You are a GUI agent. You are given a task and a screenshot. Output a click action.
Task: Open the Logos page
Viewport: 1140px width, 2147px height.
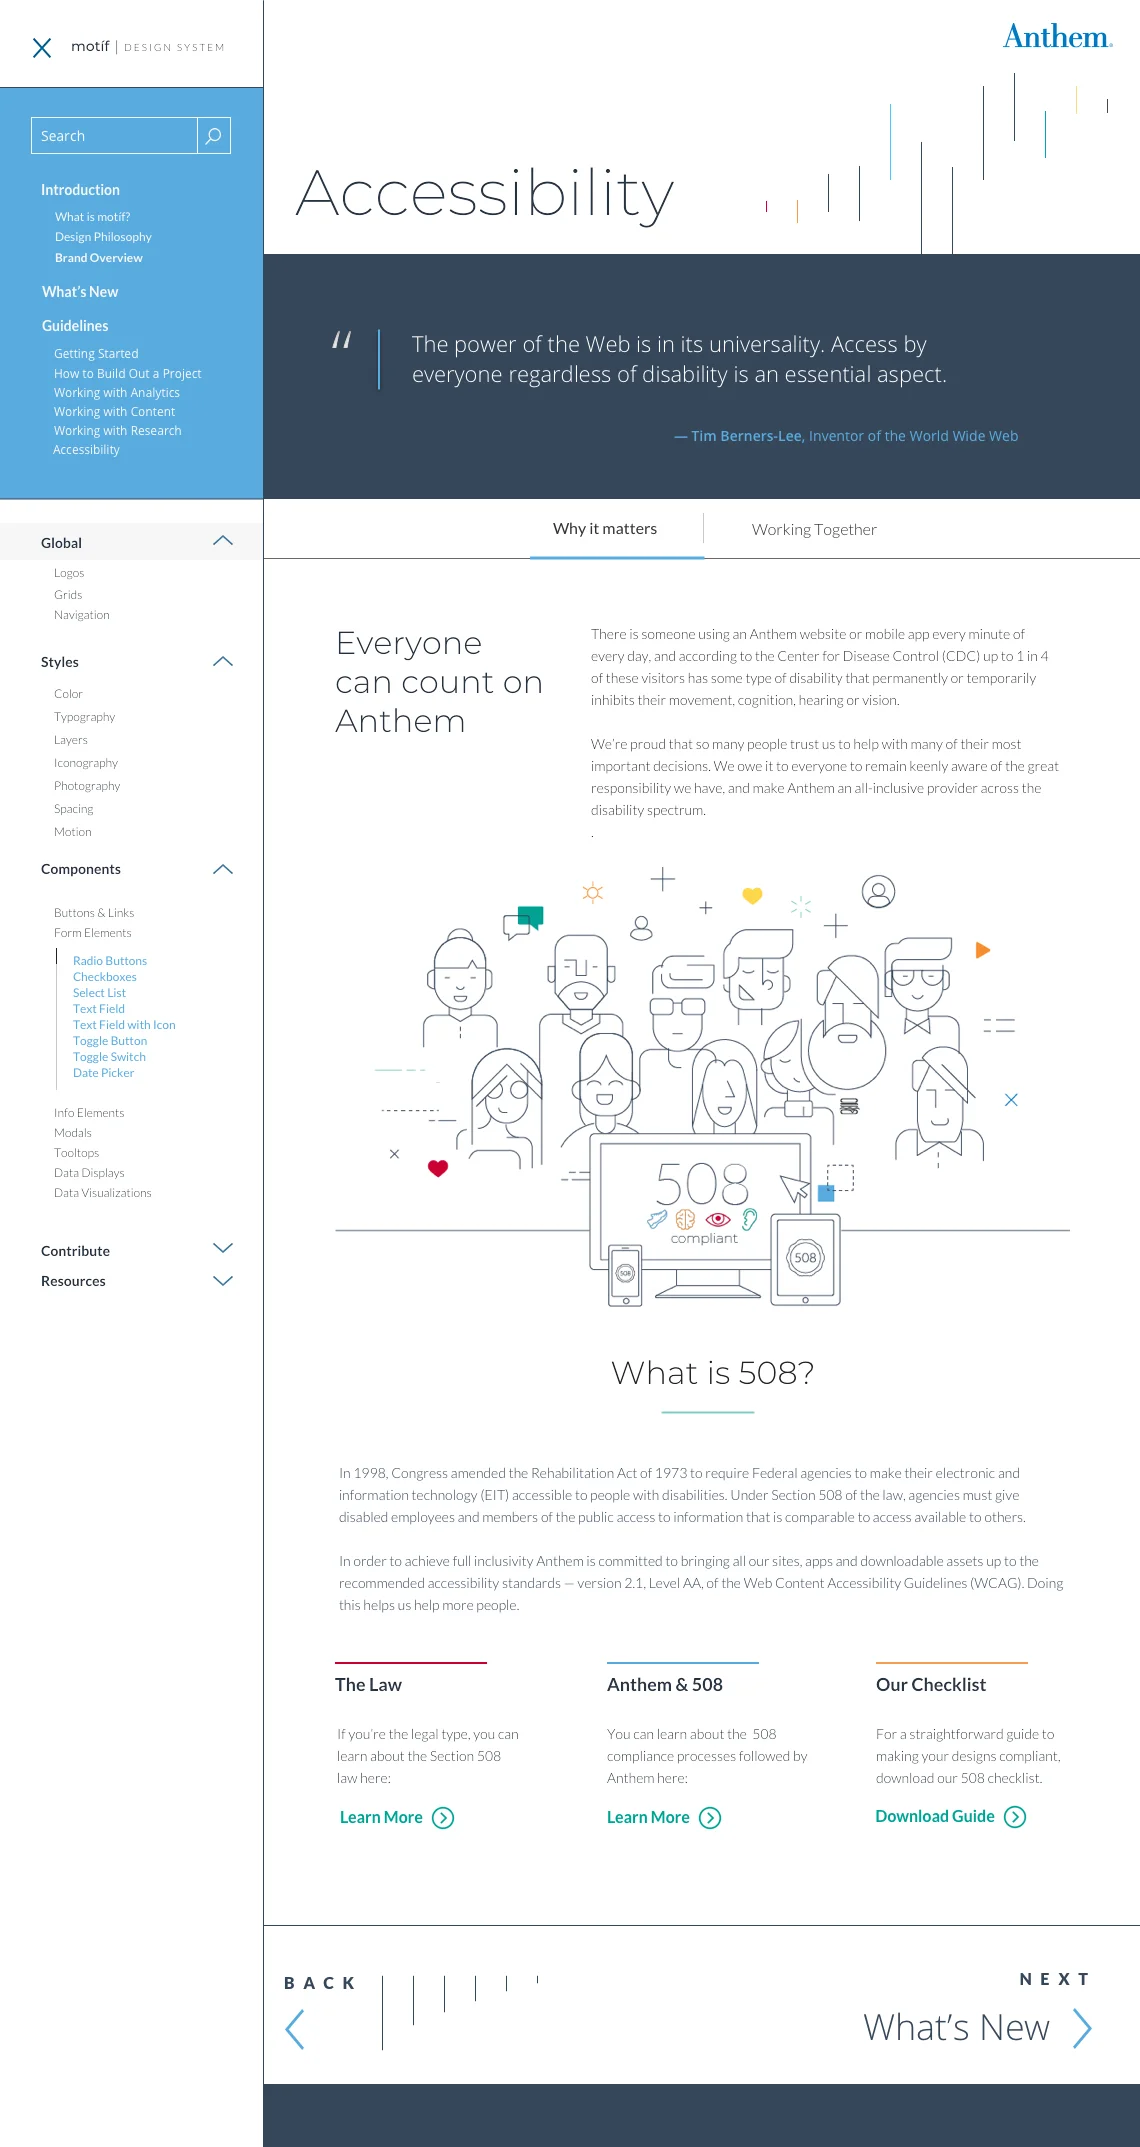point(69,573)
